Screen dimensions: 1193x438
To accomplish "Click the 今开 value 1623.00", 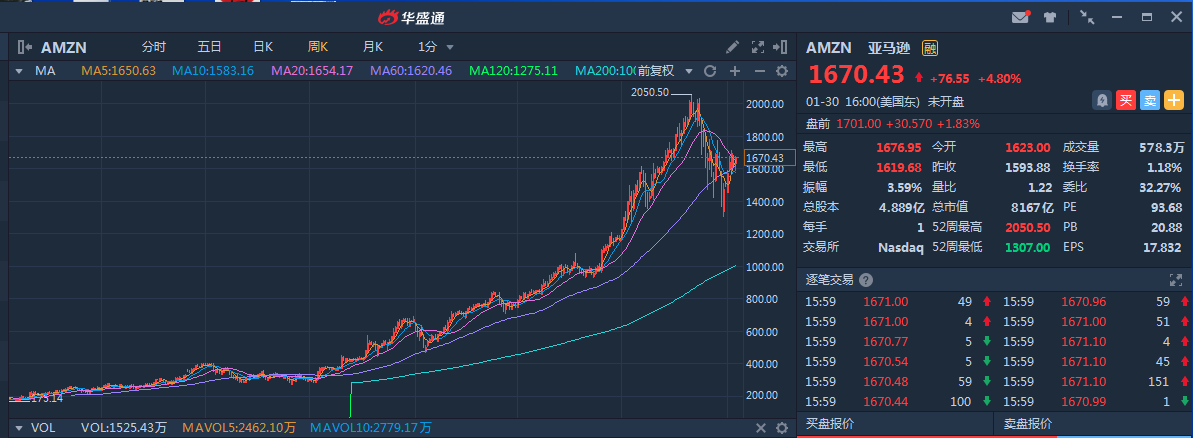I will [1027, 148].
